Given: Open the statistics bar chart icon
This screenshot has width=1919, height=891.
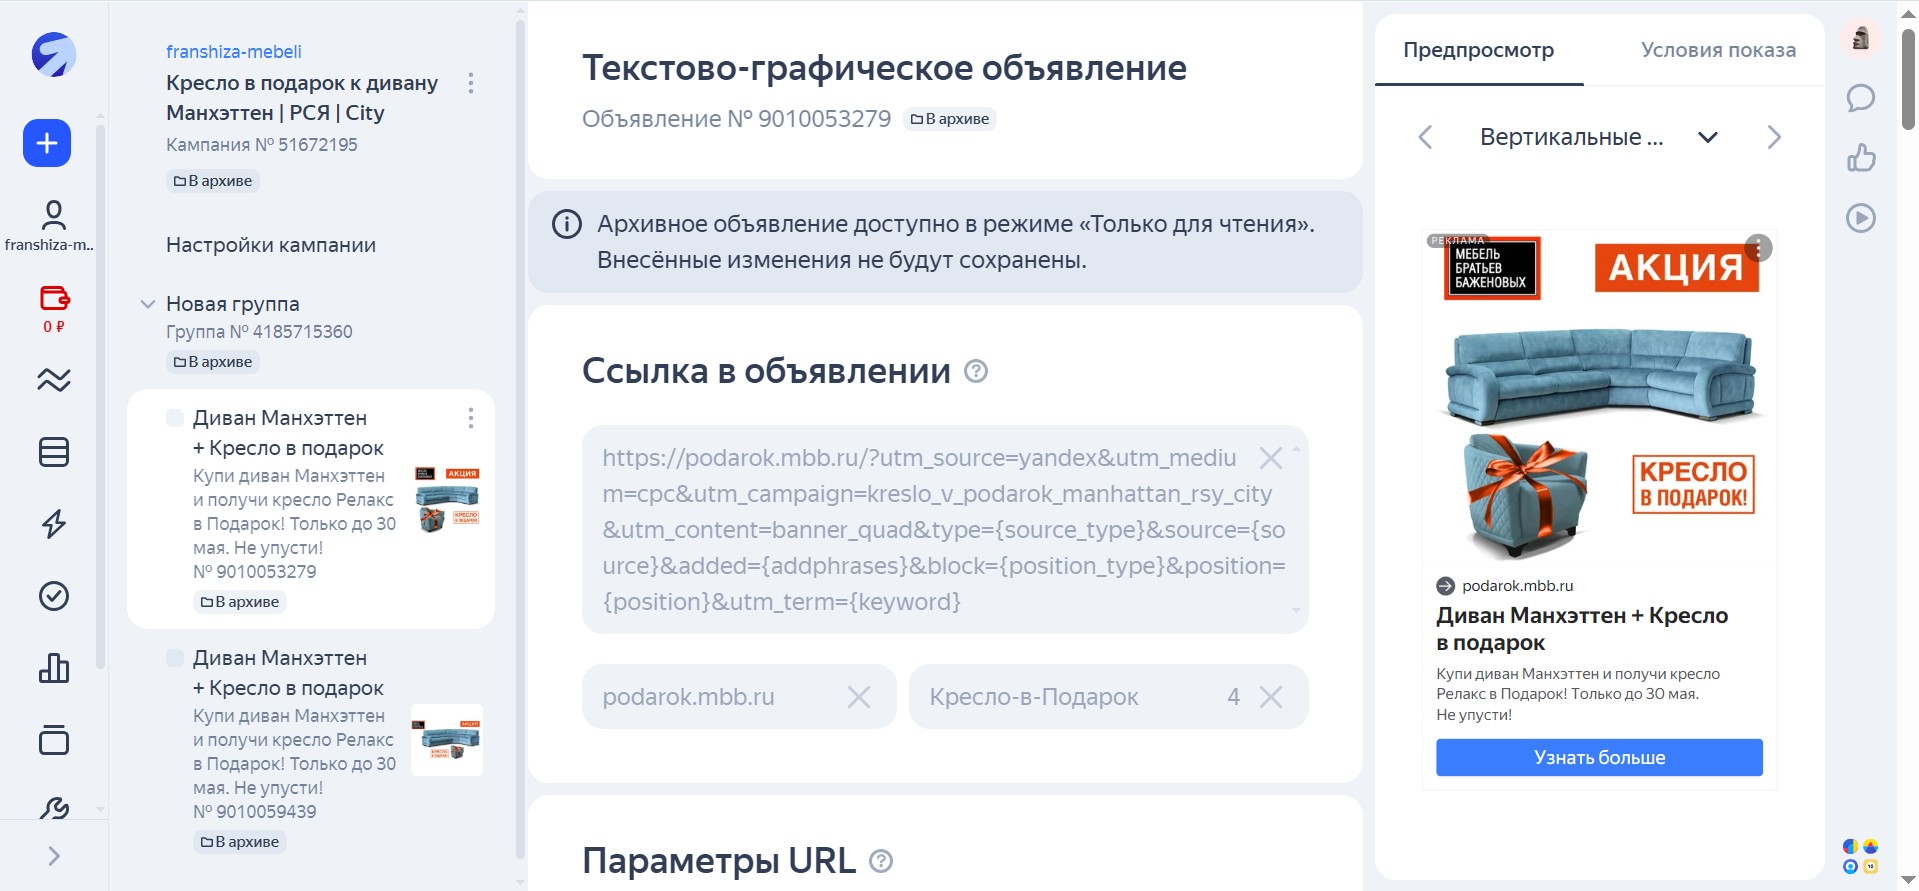Looking at the screenshot, I should pyautogui.click(x=54, y=668).
